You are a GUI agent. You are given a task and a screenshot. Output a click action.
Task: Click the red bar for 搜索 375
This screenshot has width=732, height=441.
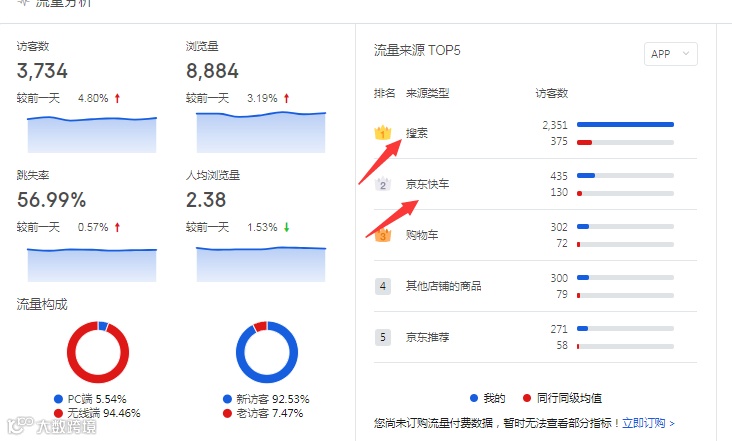coord(584,142)
